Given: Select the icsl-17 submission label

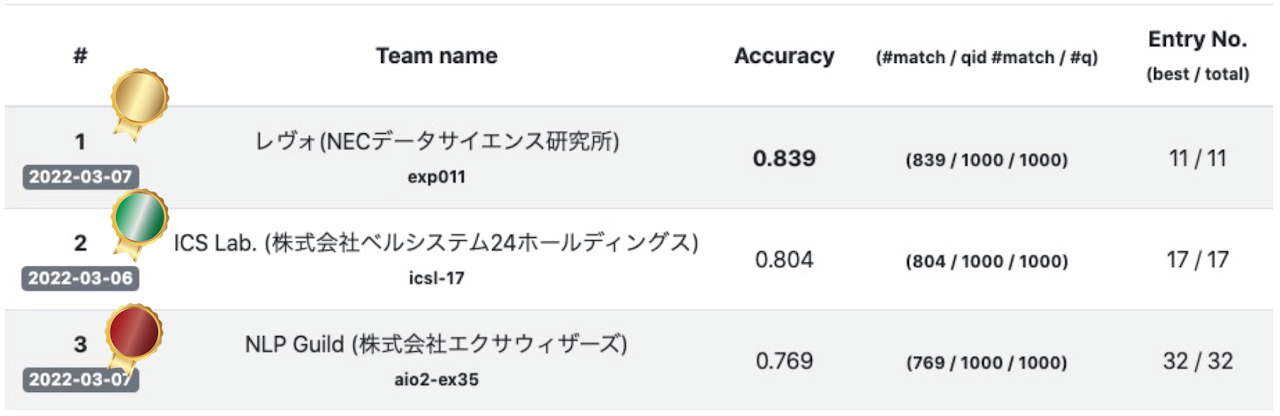Looking at the screenshot, I should coord(437,279).
